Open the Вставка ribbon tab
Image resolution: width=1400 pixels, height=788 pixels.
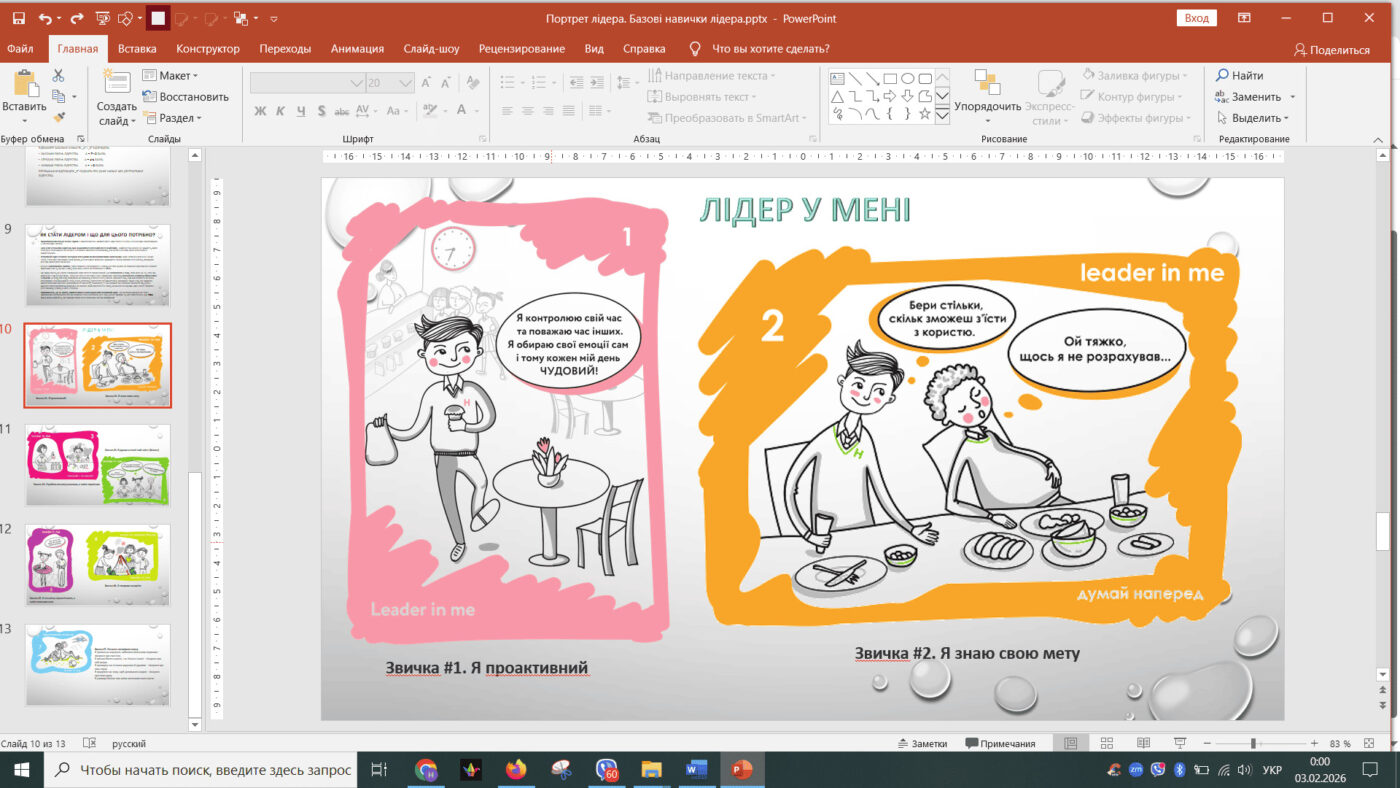pyautogui.click(x=137, y=49)
